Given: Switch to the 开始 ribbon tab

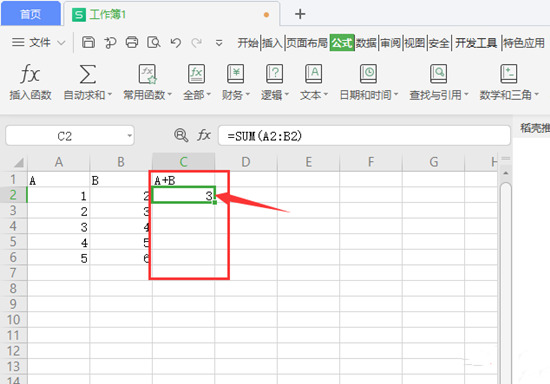Looking at the screenshot, I should point(248,43).
